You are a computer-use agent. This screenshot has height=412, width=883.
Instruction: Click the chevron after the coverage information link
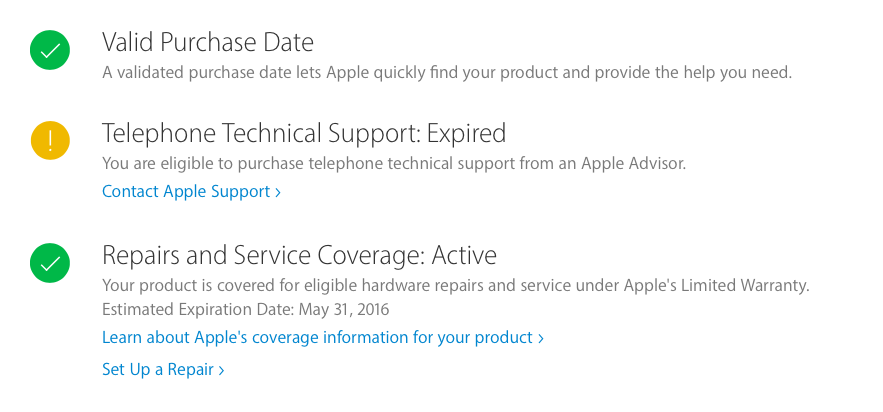pyautogui.click(x=541, y=338)
